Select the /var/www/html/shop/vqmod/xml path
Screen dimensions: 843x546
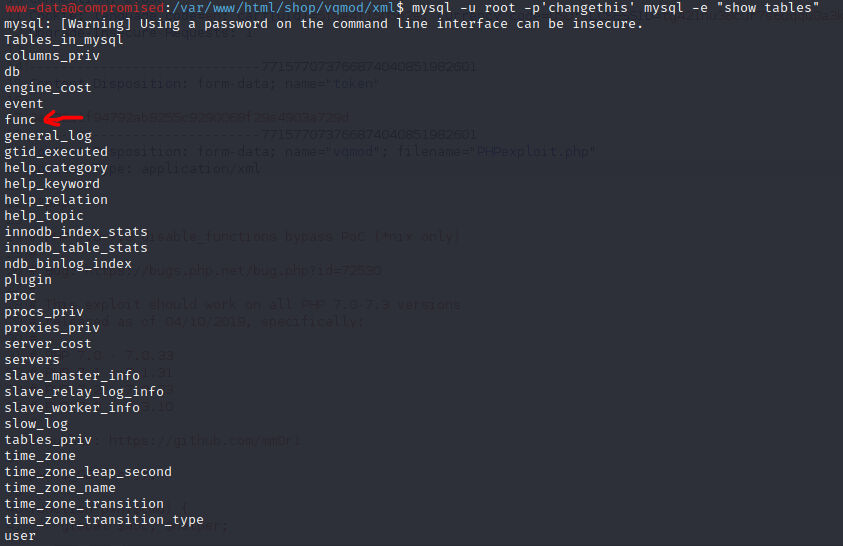point(288,8)
